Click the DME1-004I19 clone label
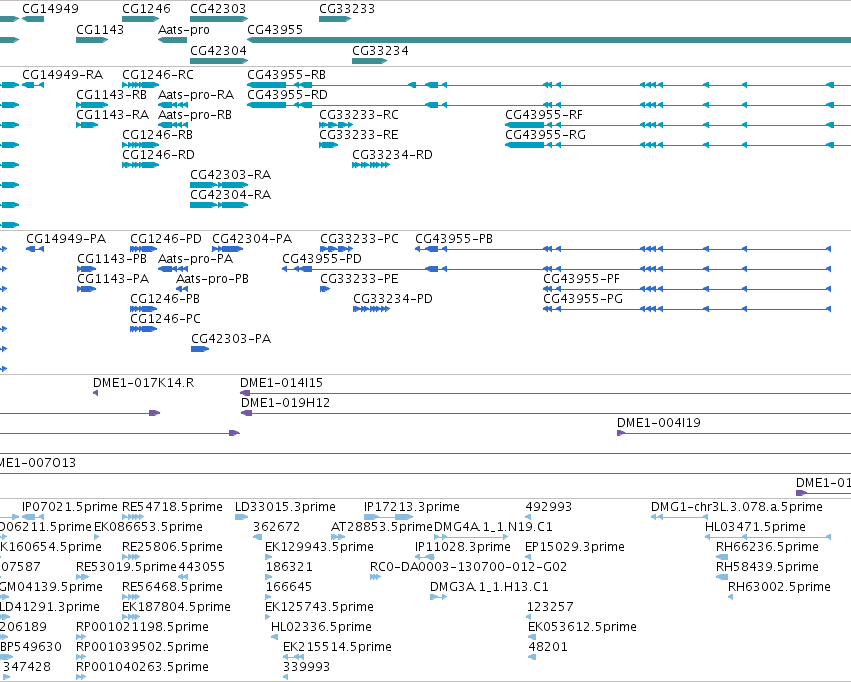This screenshot has height=682, width=851. 658,423
